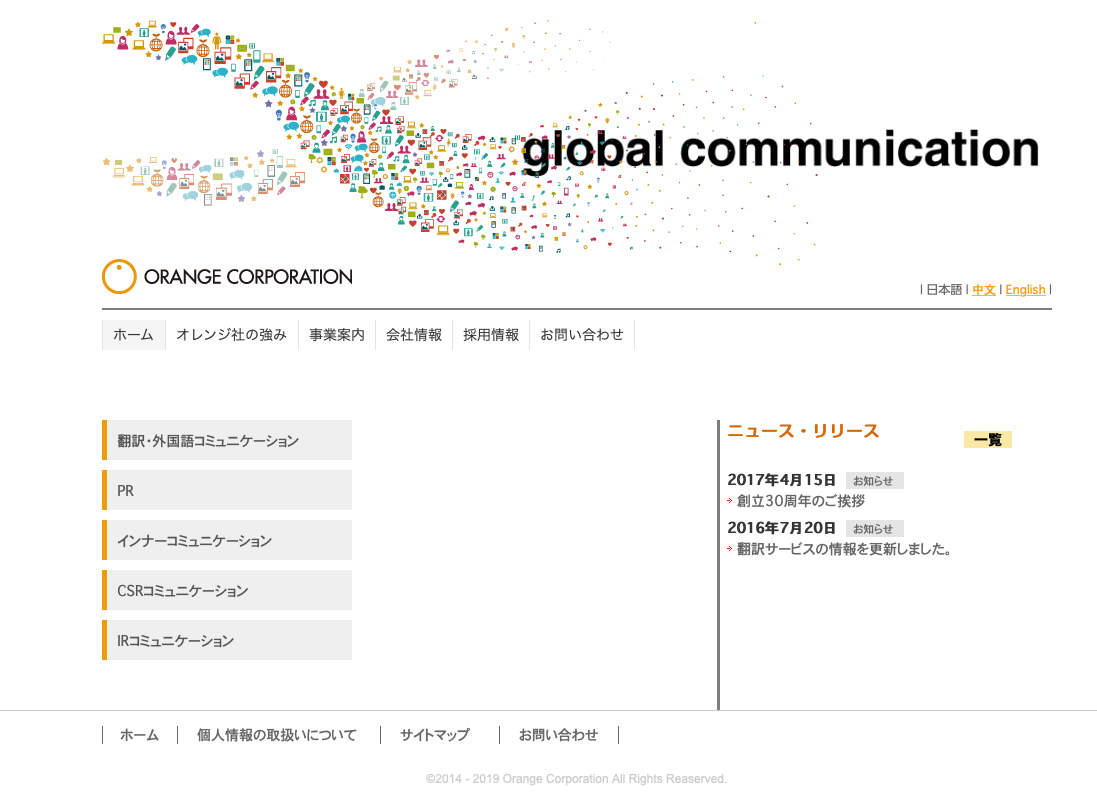Click the お知らせ tag next to 2016年7月20日
1097x795 pixels.
(875, 528)
